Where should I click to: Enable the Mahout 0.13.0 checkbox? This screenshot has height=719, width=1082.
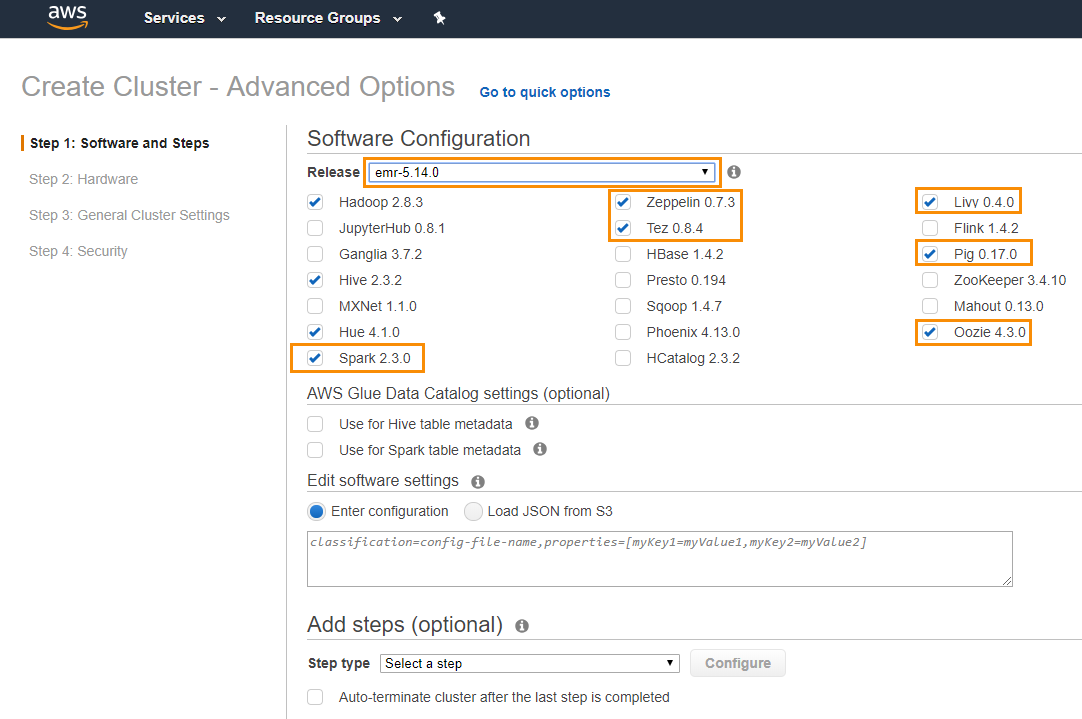click(x=930, y=306)
